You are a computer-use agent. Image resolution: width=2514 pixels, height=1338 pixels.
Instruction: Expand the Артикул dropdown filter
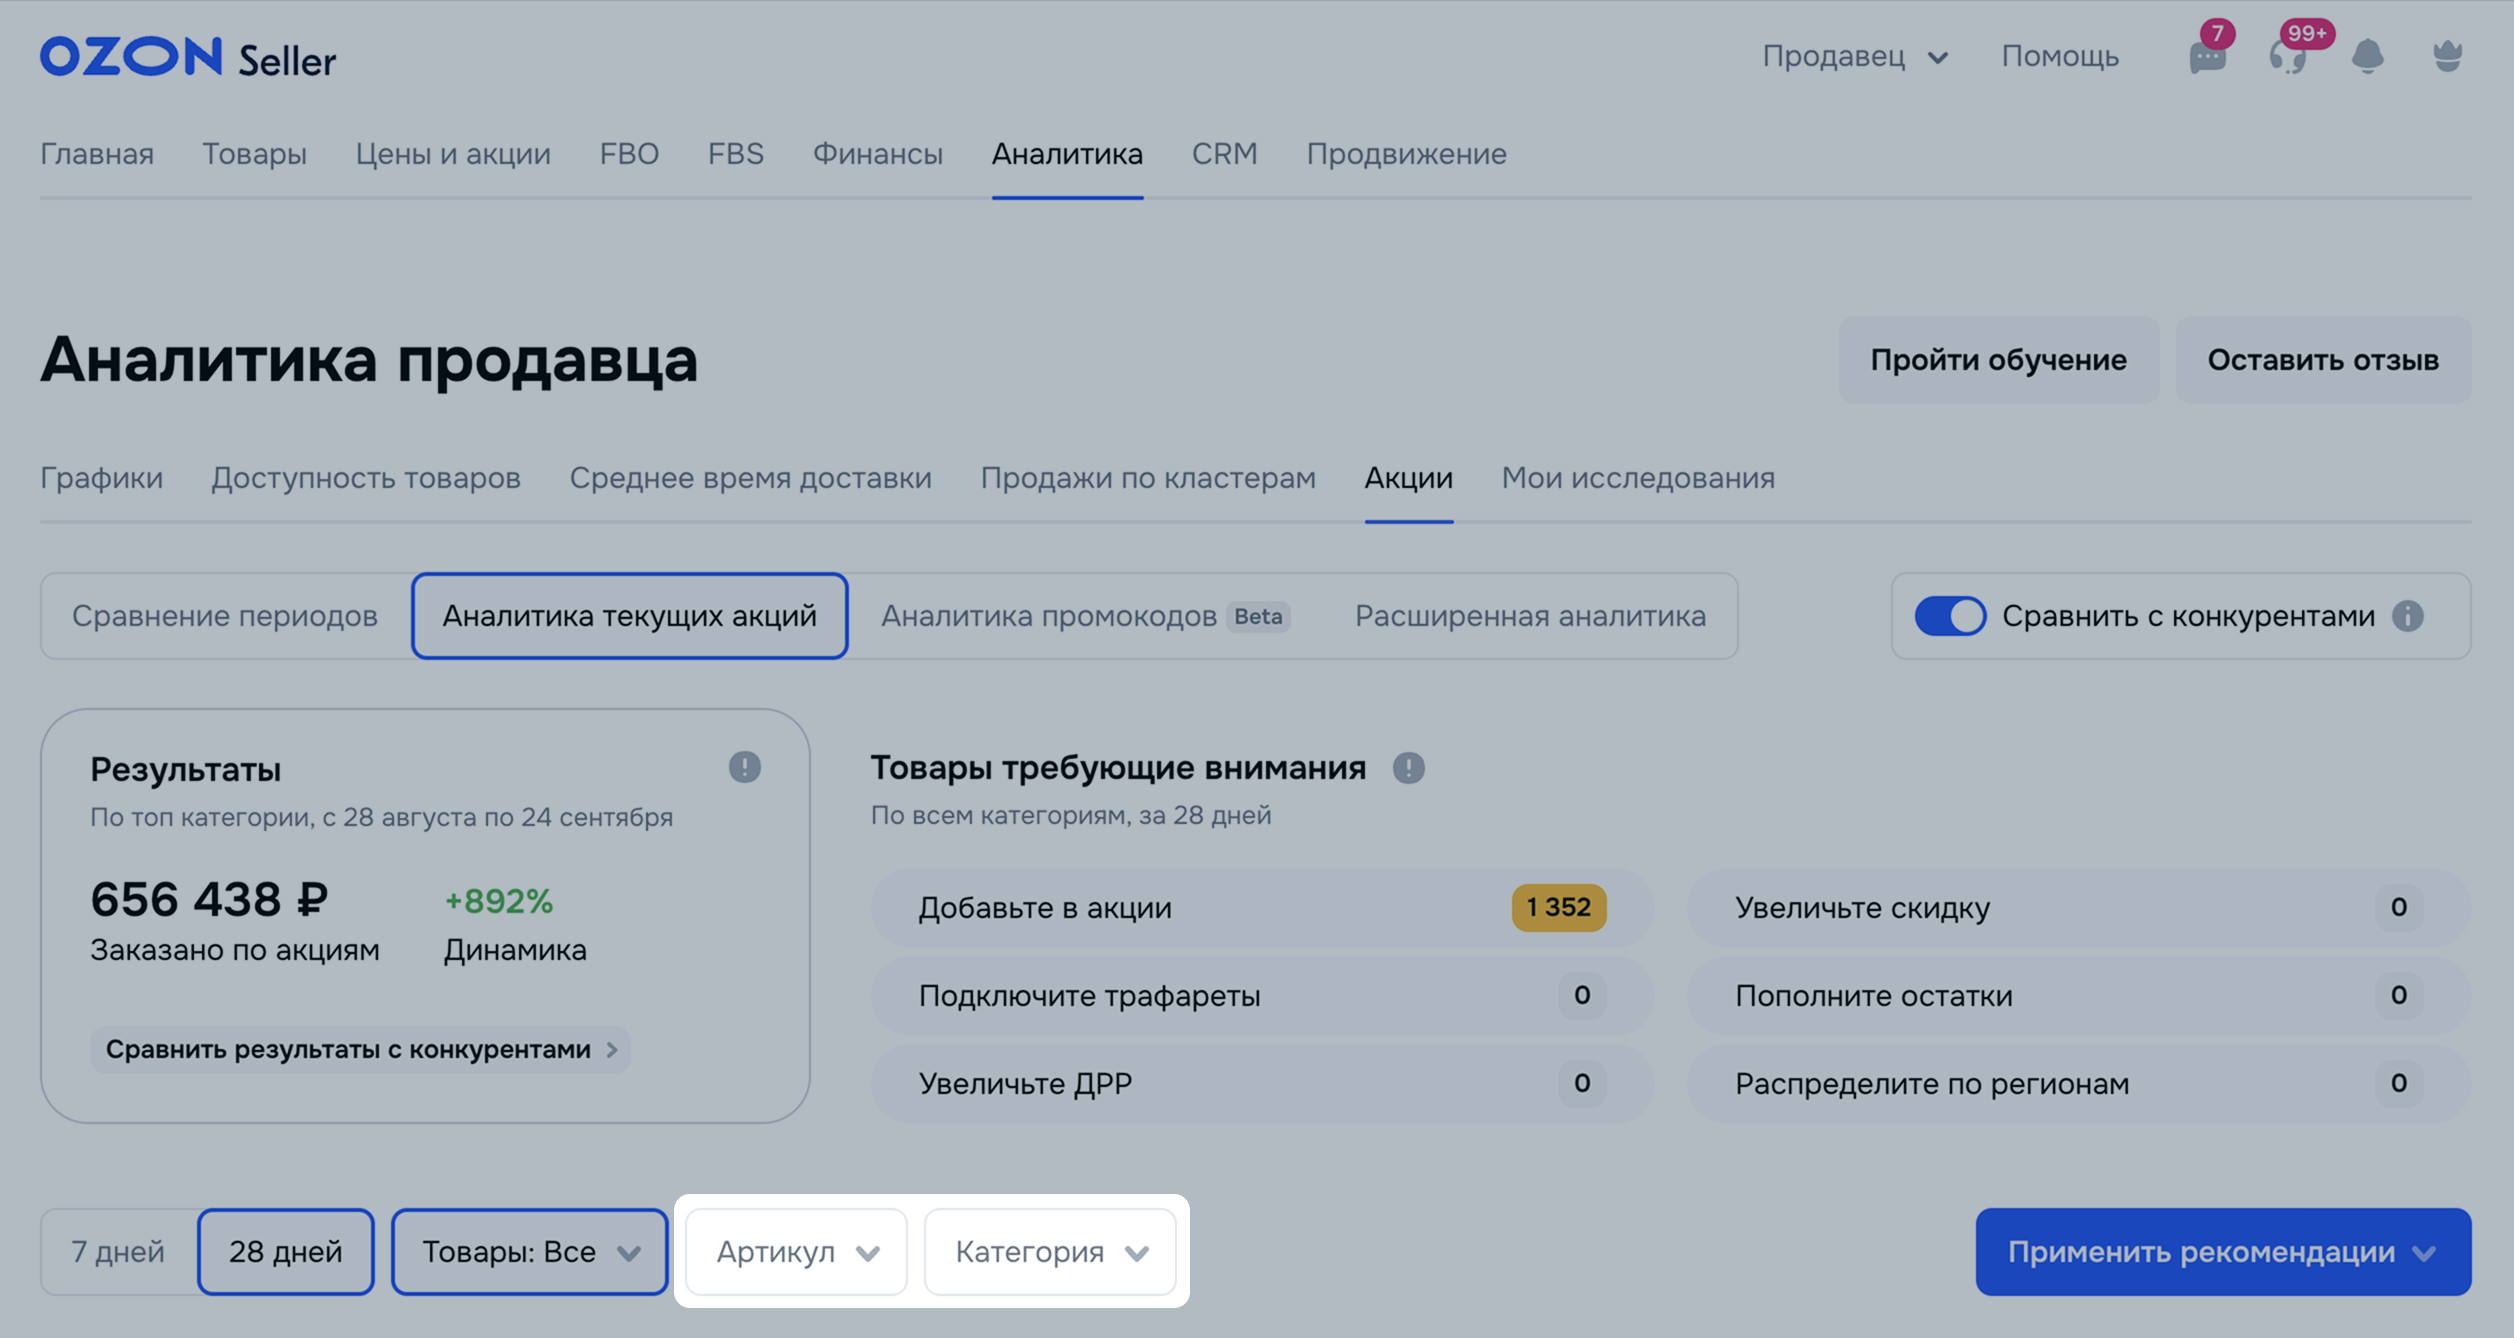tap(796, 1252)
